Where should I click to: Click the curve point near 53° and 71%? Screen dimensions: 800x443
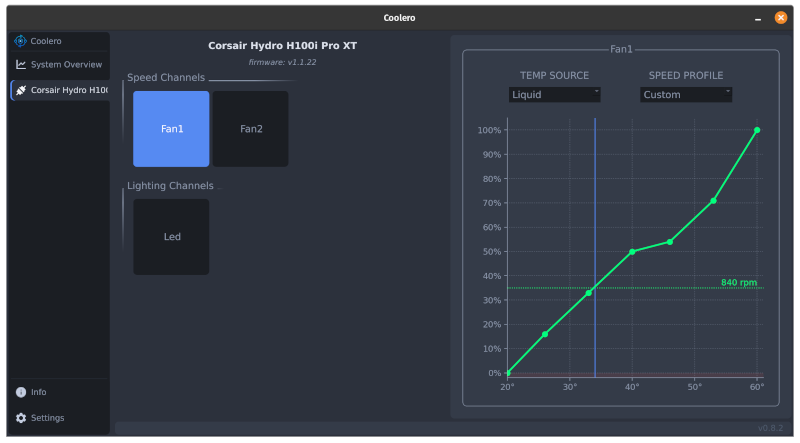pyautogui.click(x=713, y=201)
